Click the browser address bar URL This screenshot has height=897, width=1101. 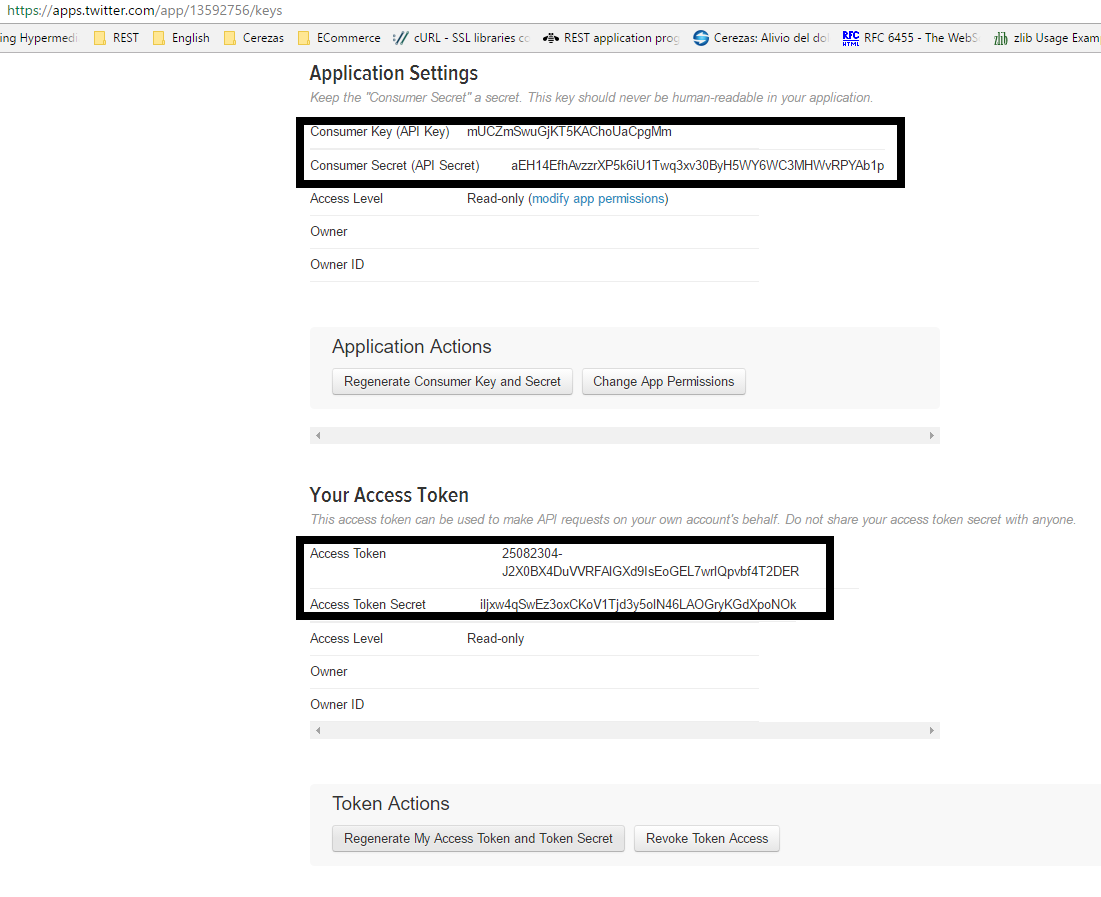point(145,11)
